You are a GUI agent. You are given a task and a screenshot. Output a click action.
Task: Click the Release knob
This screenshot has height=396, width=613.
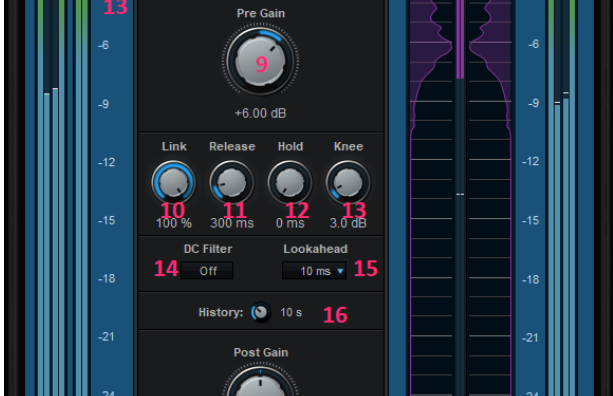coord(232,183)
